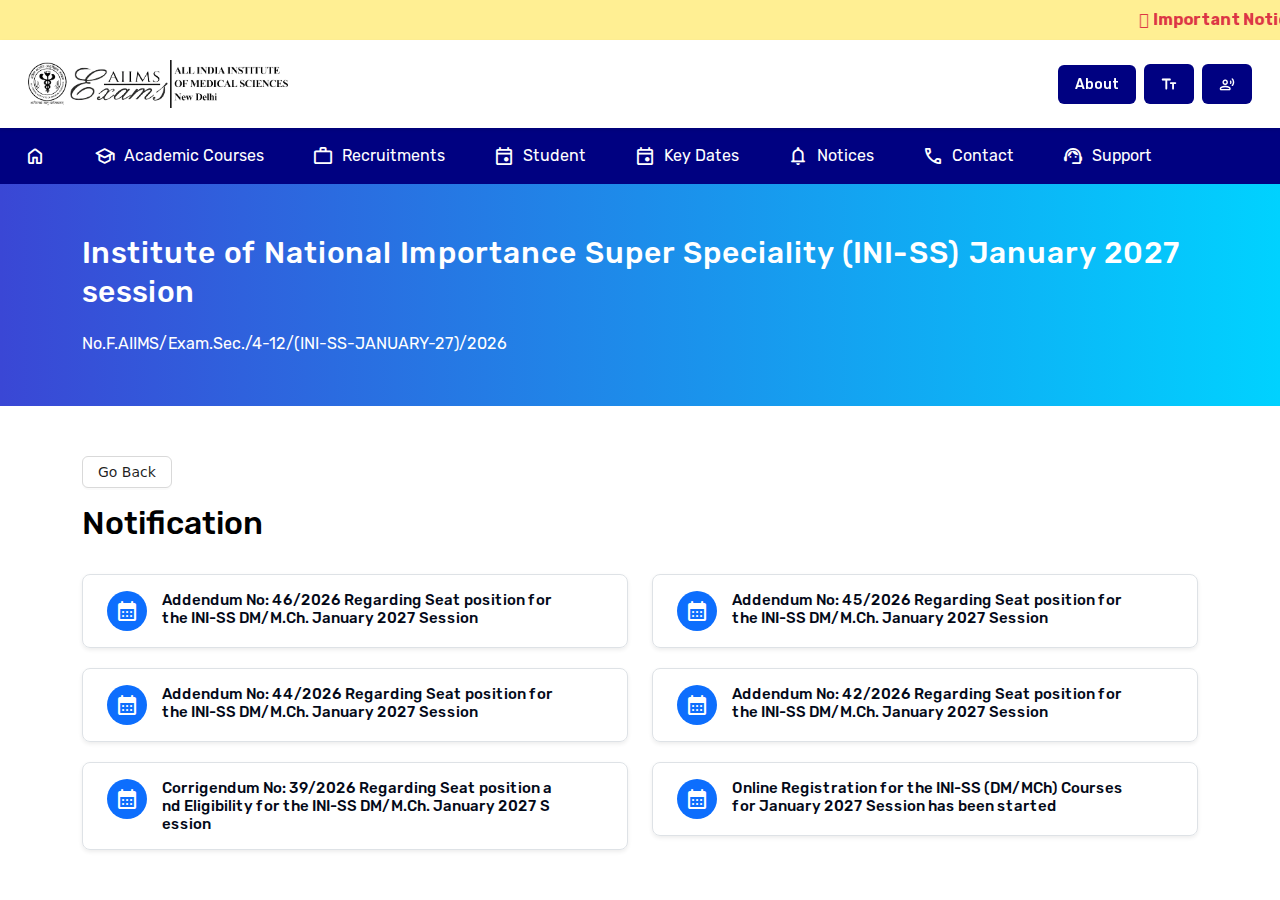Click calendar icon of Online Registration notice
This screenshot has width=1280, height=900.
[x=697, y=799]
